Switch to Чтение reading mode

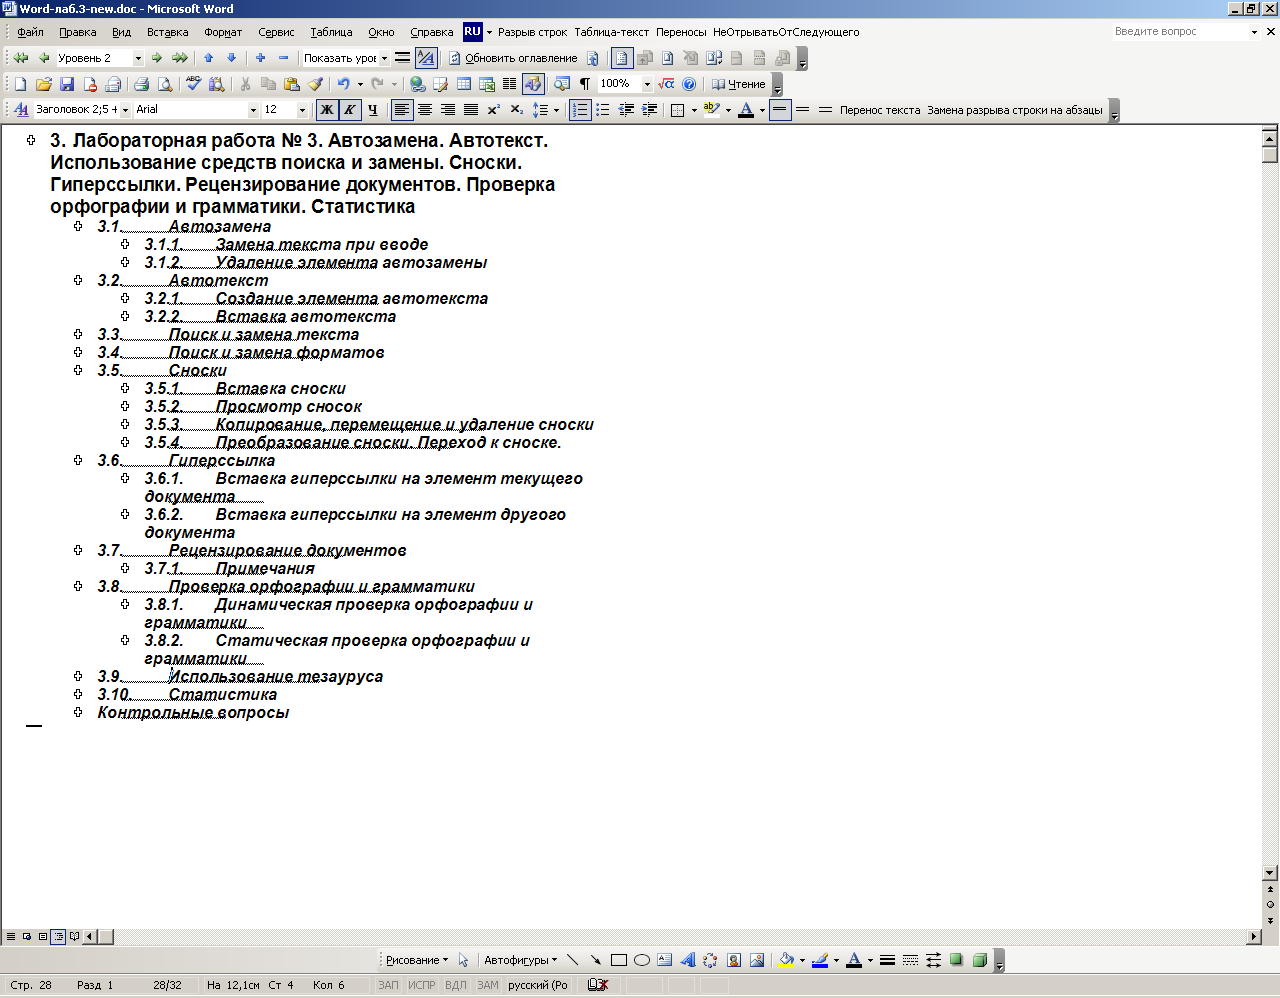coord(738,84)
